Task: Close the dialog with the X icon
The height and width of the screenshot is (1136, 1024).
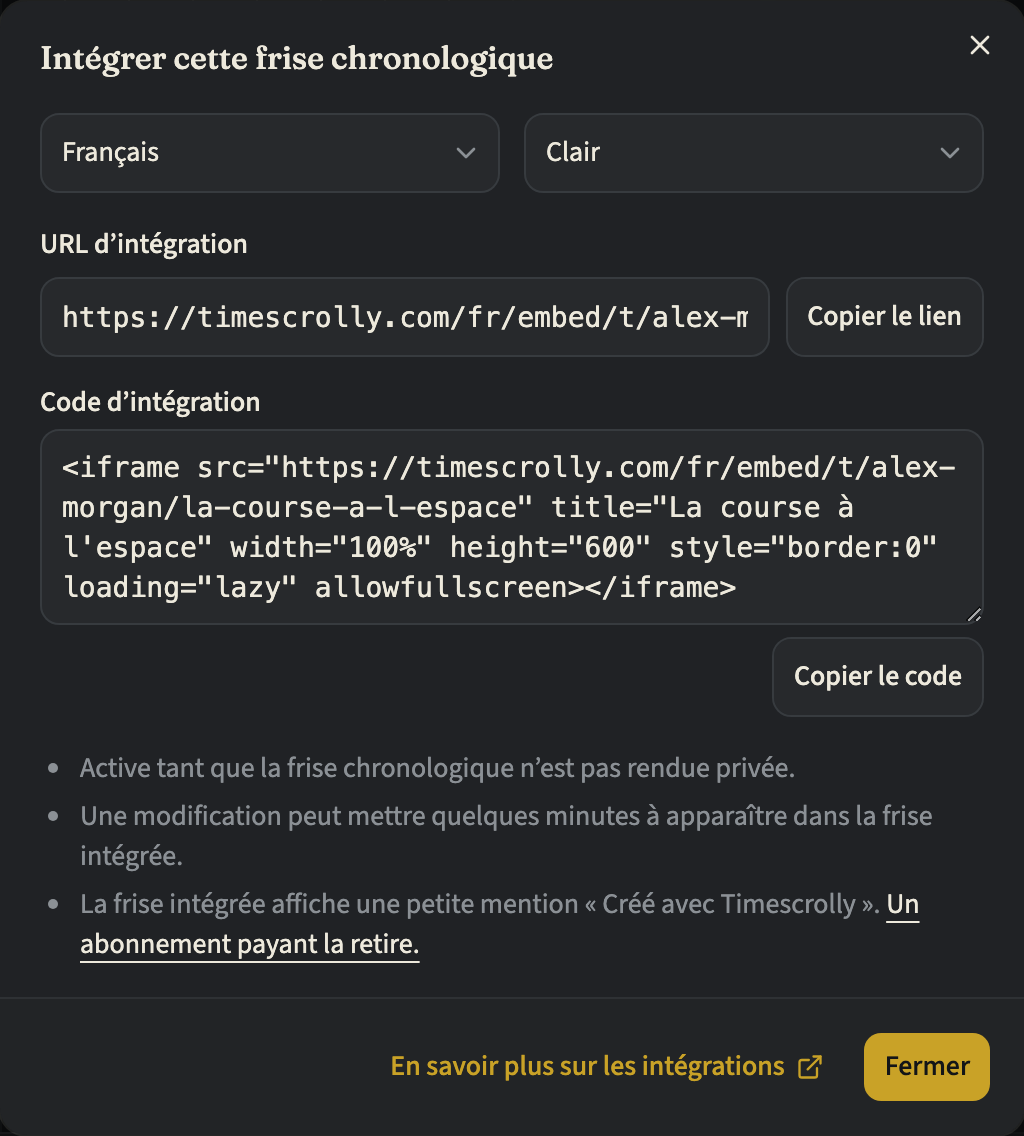Action: coord(980,45)
